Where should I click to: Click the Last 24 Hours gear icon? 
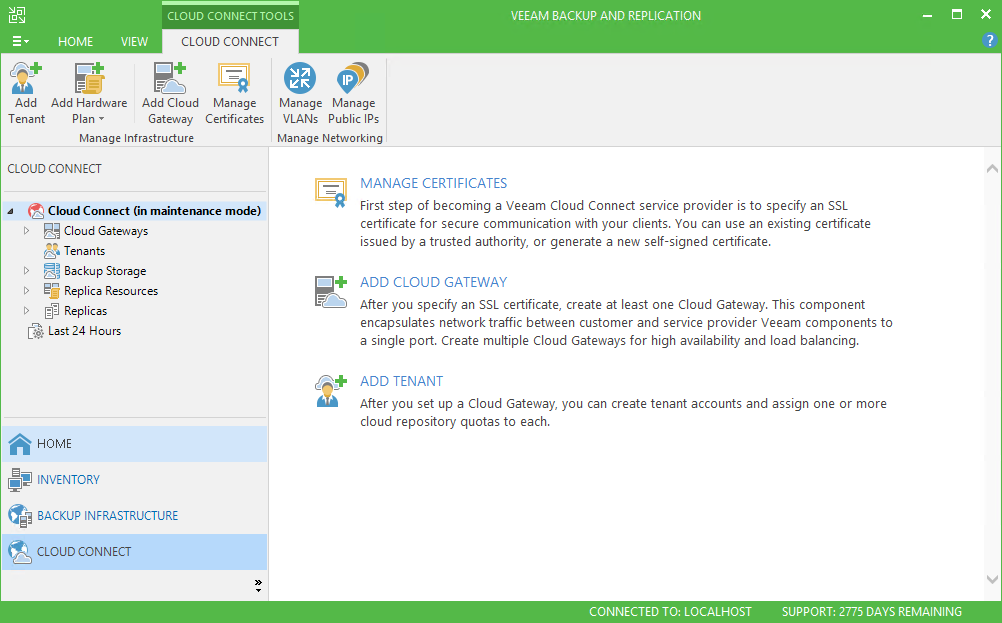pyautogui.click(x=36, y=331)
